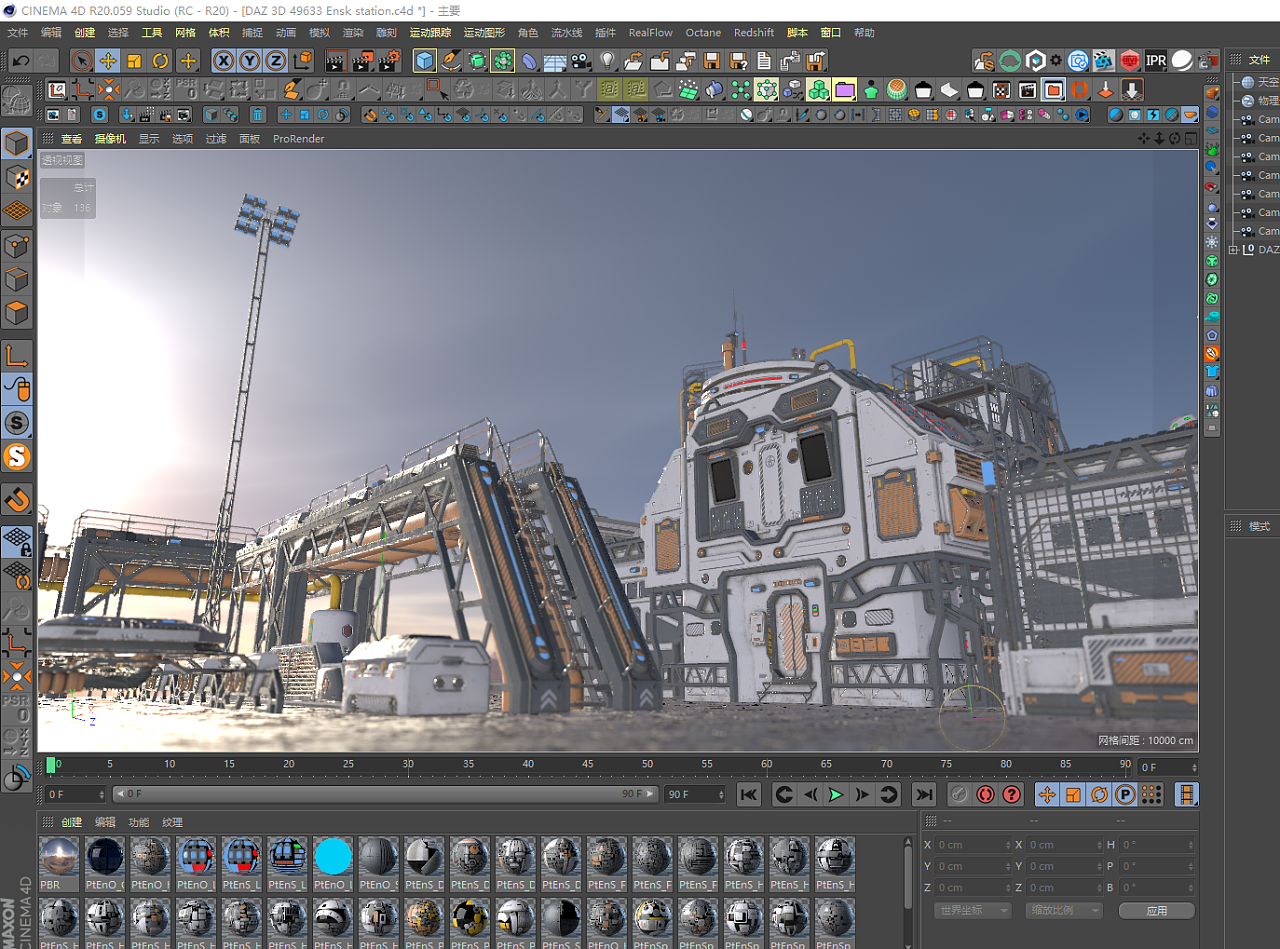Image resolution: width=1280 pixels, height=949 pixels.
Task: Switch to Texture mode with the checkered cube
Action: coord(17,177)
